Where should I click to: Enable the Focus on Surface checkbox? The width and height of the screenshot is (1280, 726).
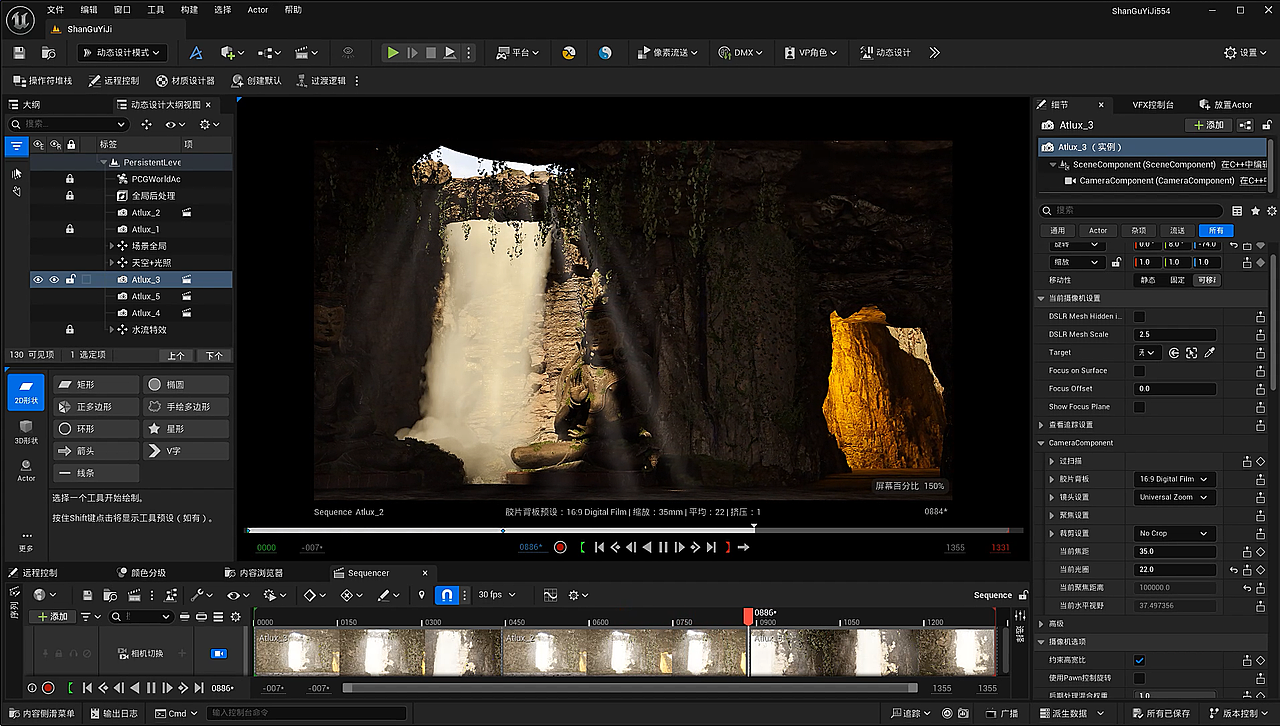point(1139,371)
